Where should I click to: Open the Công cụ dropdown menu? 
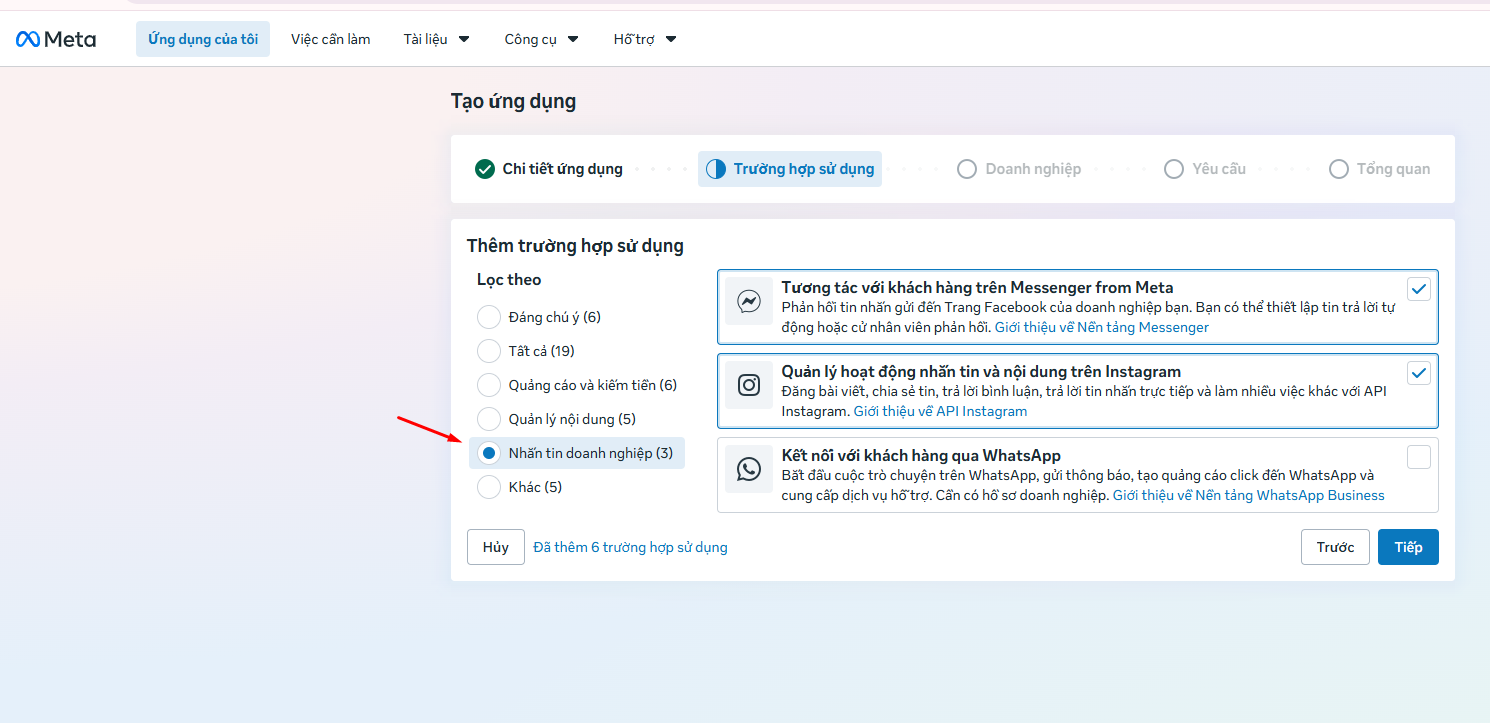point(542,39)
